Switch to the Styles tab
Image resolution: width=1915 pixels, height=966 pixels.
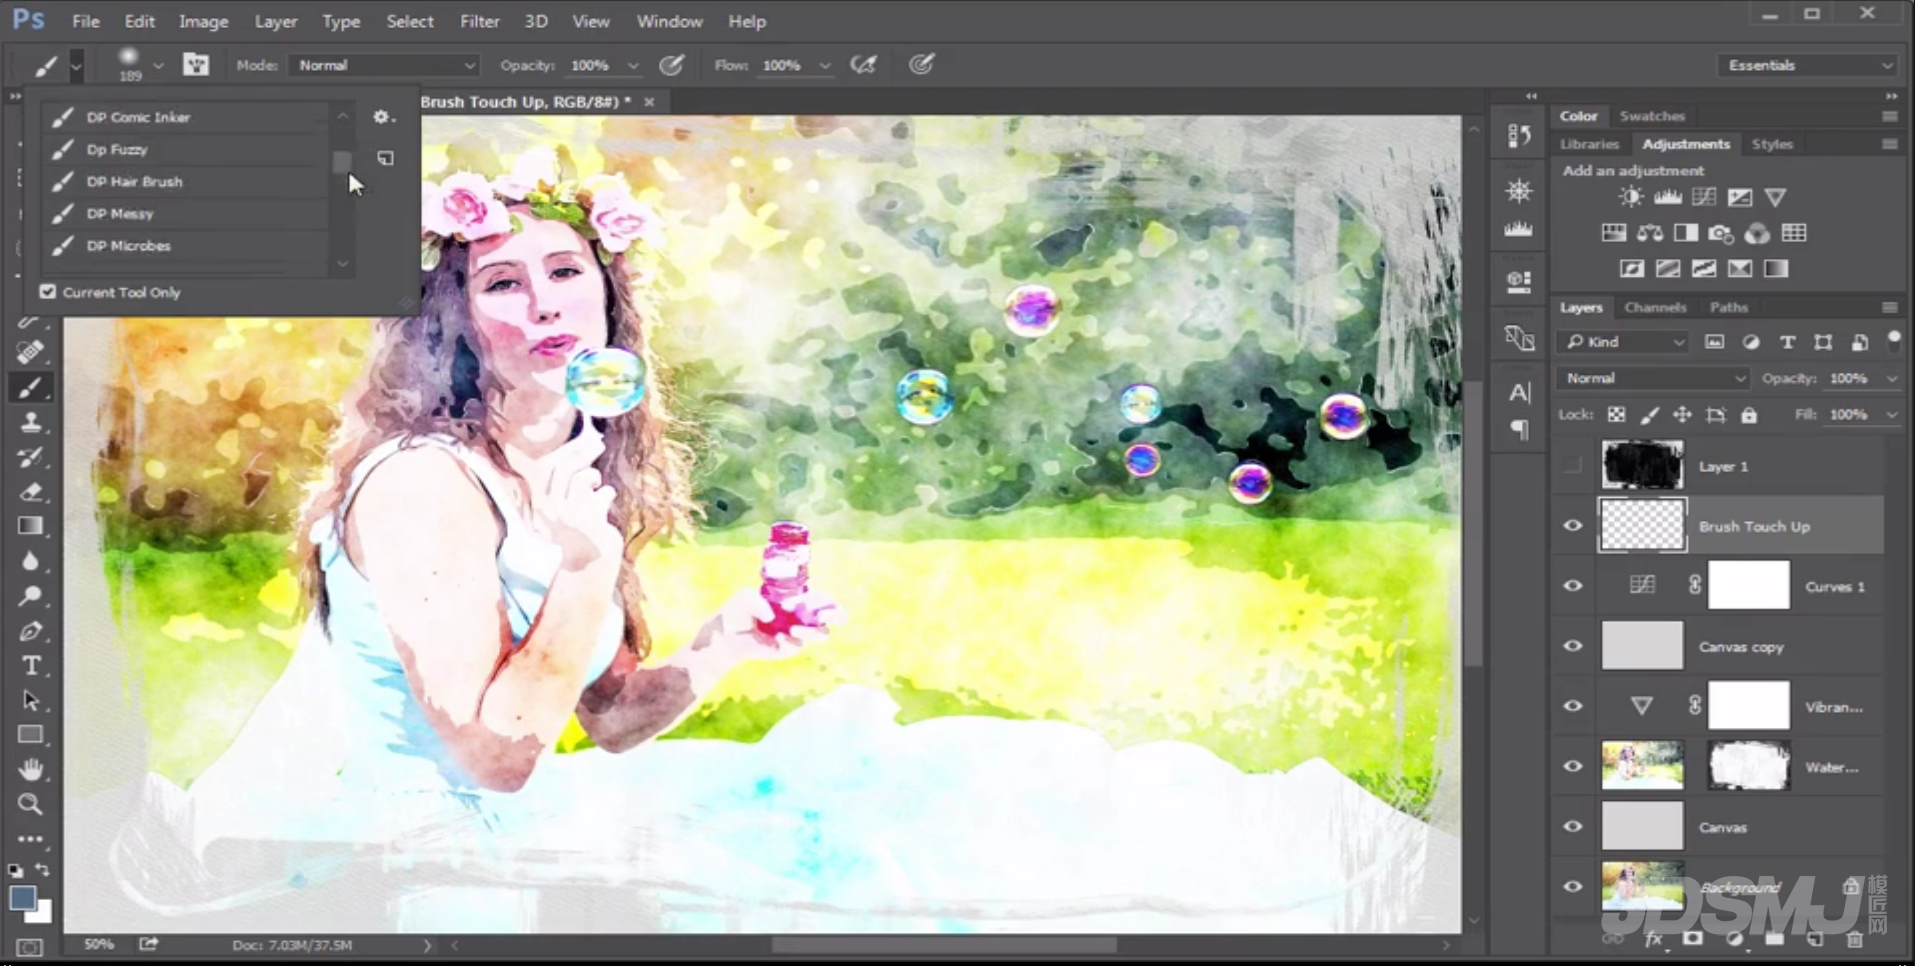pyautogui.click(x=1772, y=144)
